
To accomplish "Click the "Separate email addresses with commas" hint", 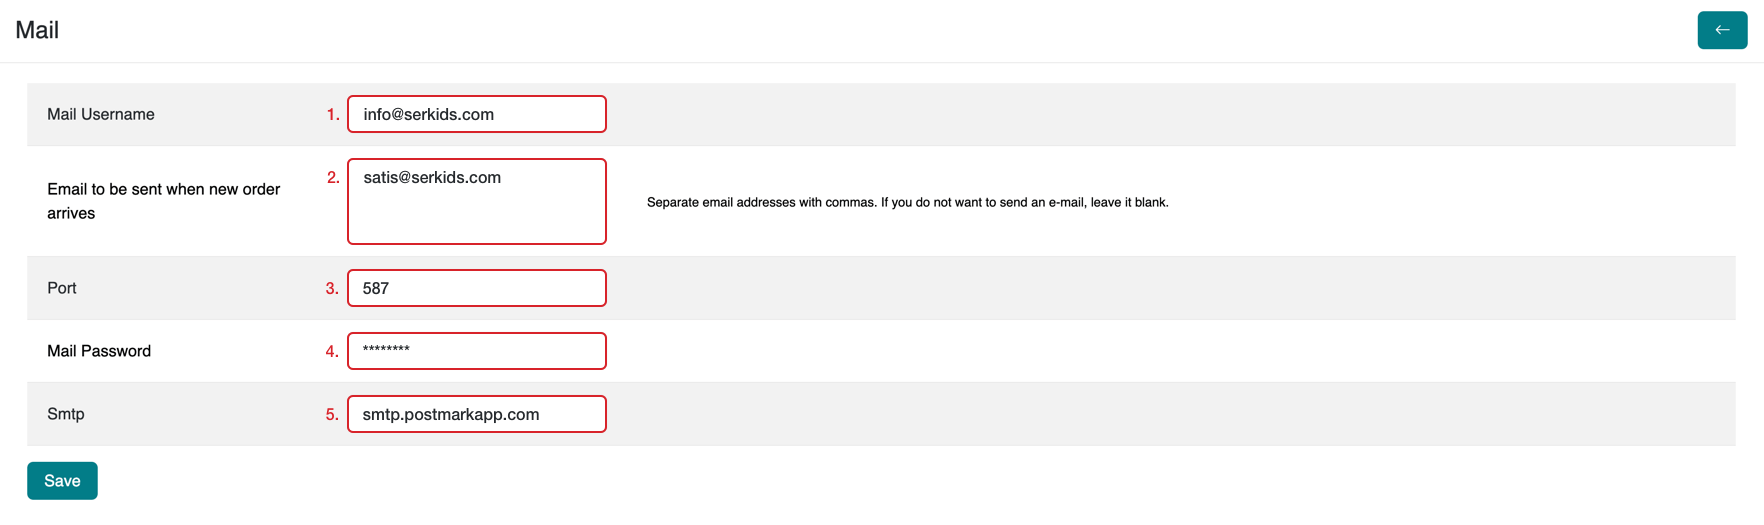I will pos(907,202).
